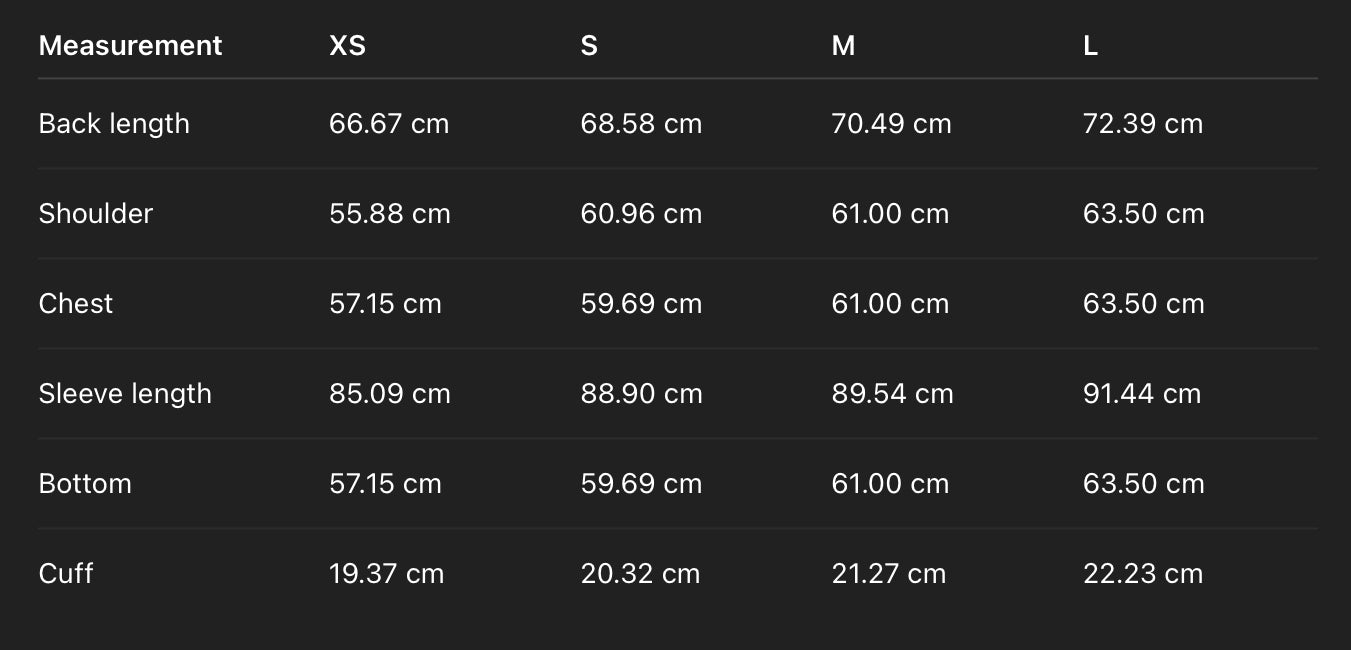Screen dimensions: 1351x650
Task: Select the 88.90 cm sleeve length value
Action: click(x=641, y=394)
